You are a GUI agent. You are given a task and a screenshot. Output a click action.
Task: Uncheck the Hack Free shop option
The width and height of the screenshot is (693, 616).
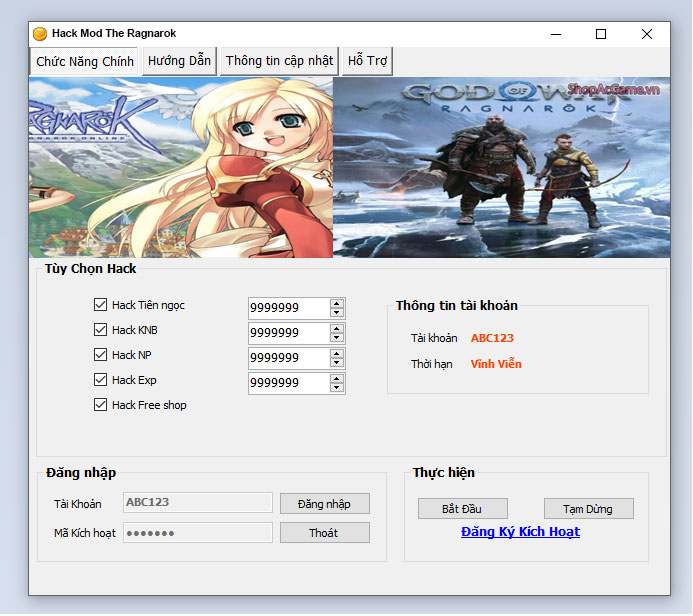click(x=100, y=405)
